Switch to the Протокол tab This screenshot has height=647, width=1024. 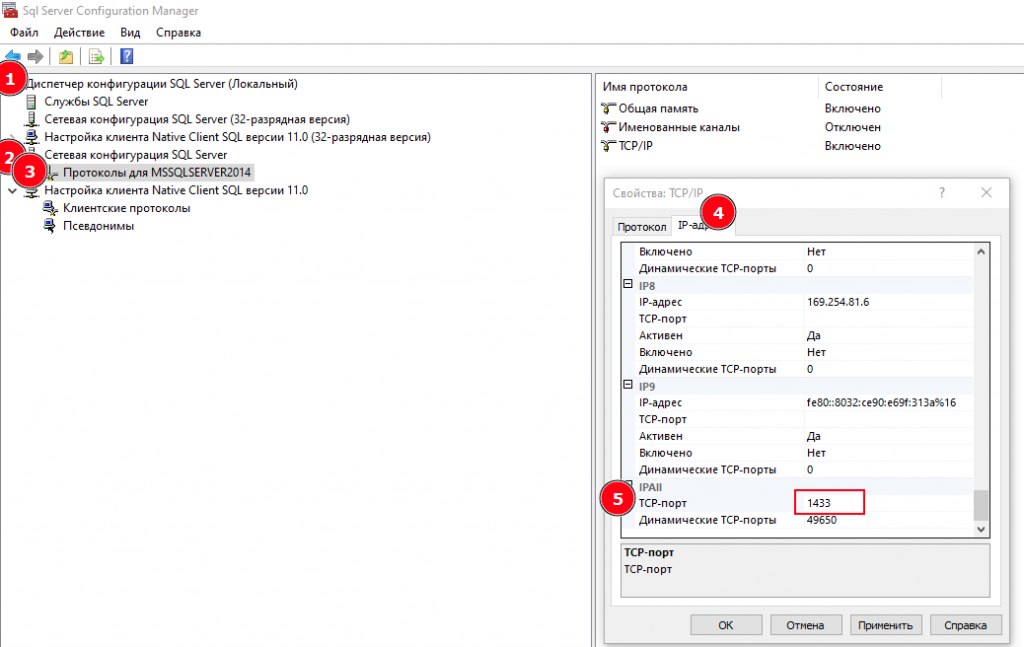(x=641, y=227)
